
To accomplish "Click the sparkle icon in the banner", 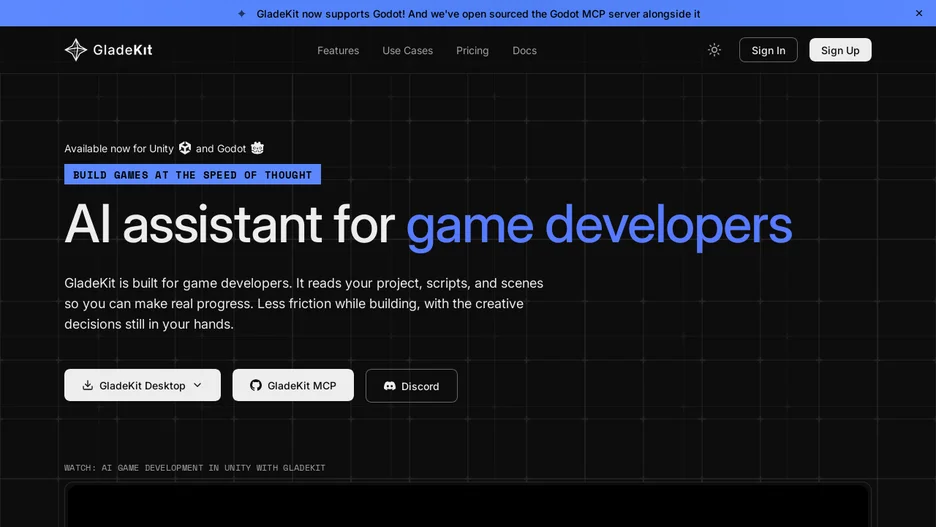I will pyautogui.click(x=242, y=14).
